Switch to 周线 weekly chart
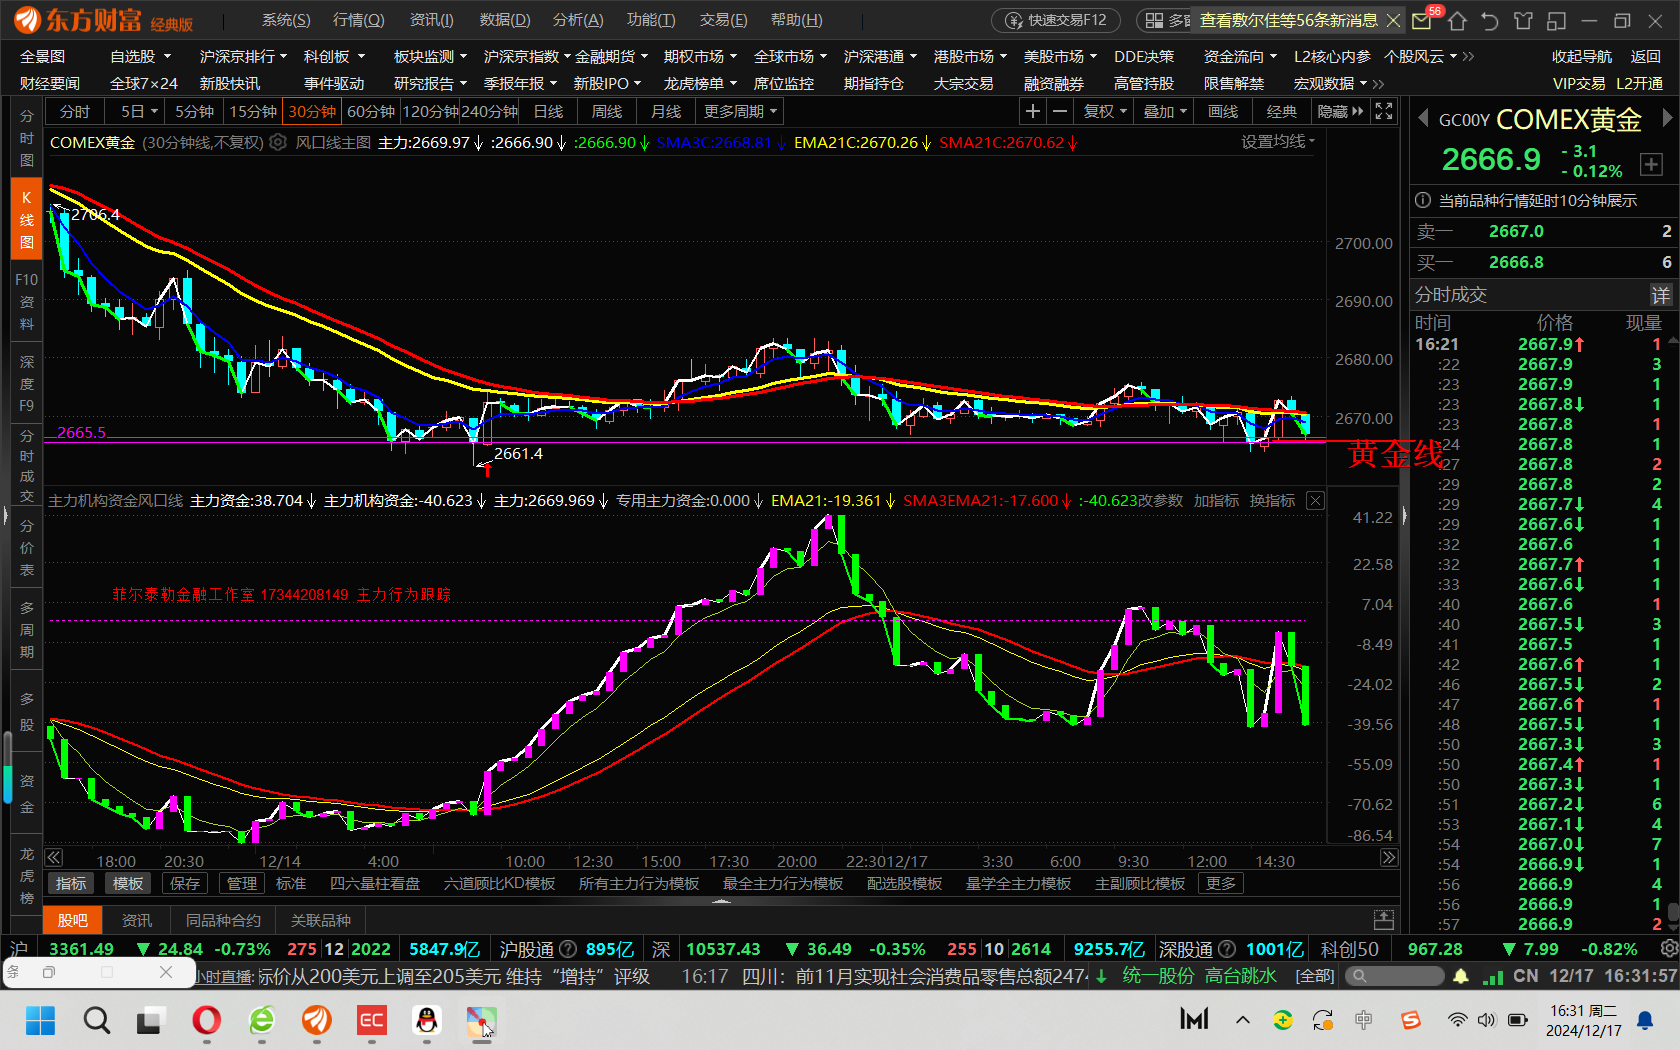 [x=607, y=111]
